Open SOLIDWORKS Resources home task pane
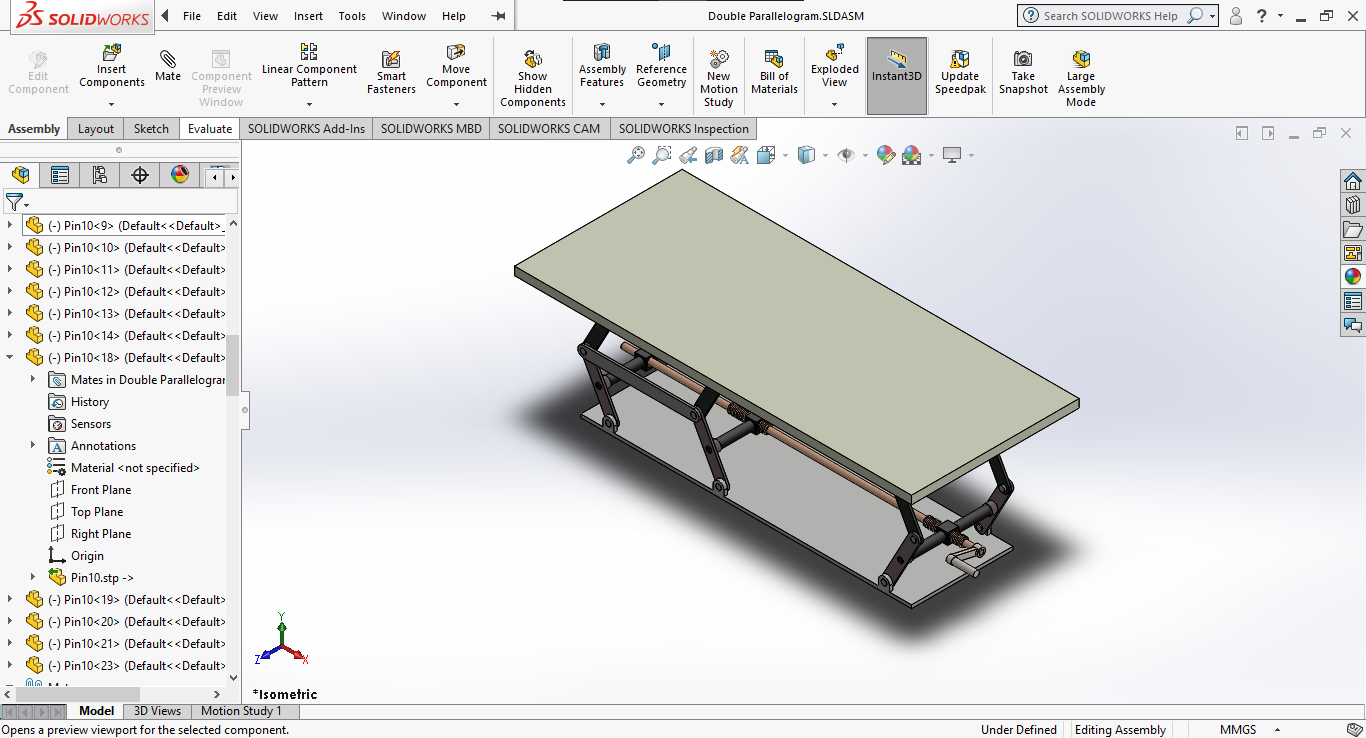This screenshot has width=1366, height=738. 1353,181
